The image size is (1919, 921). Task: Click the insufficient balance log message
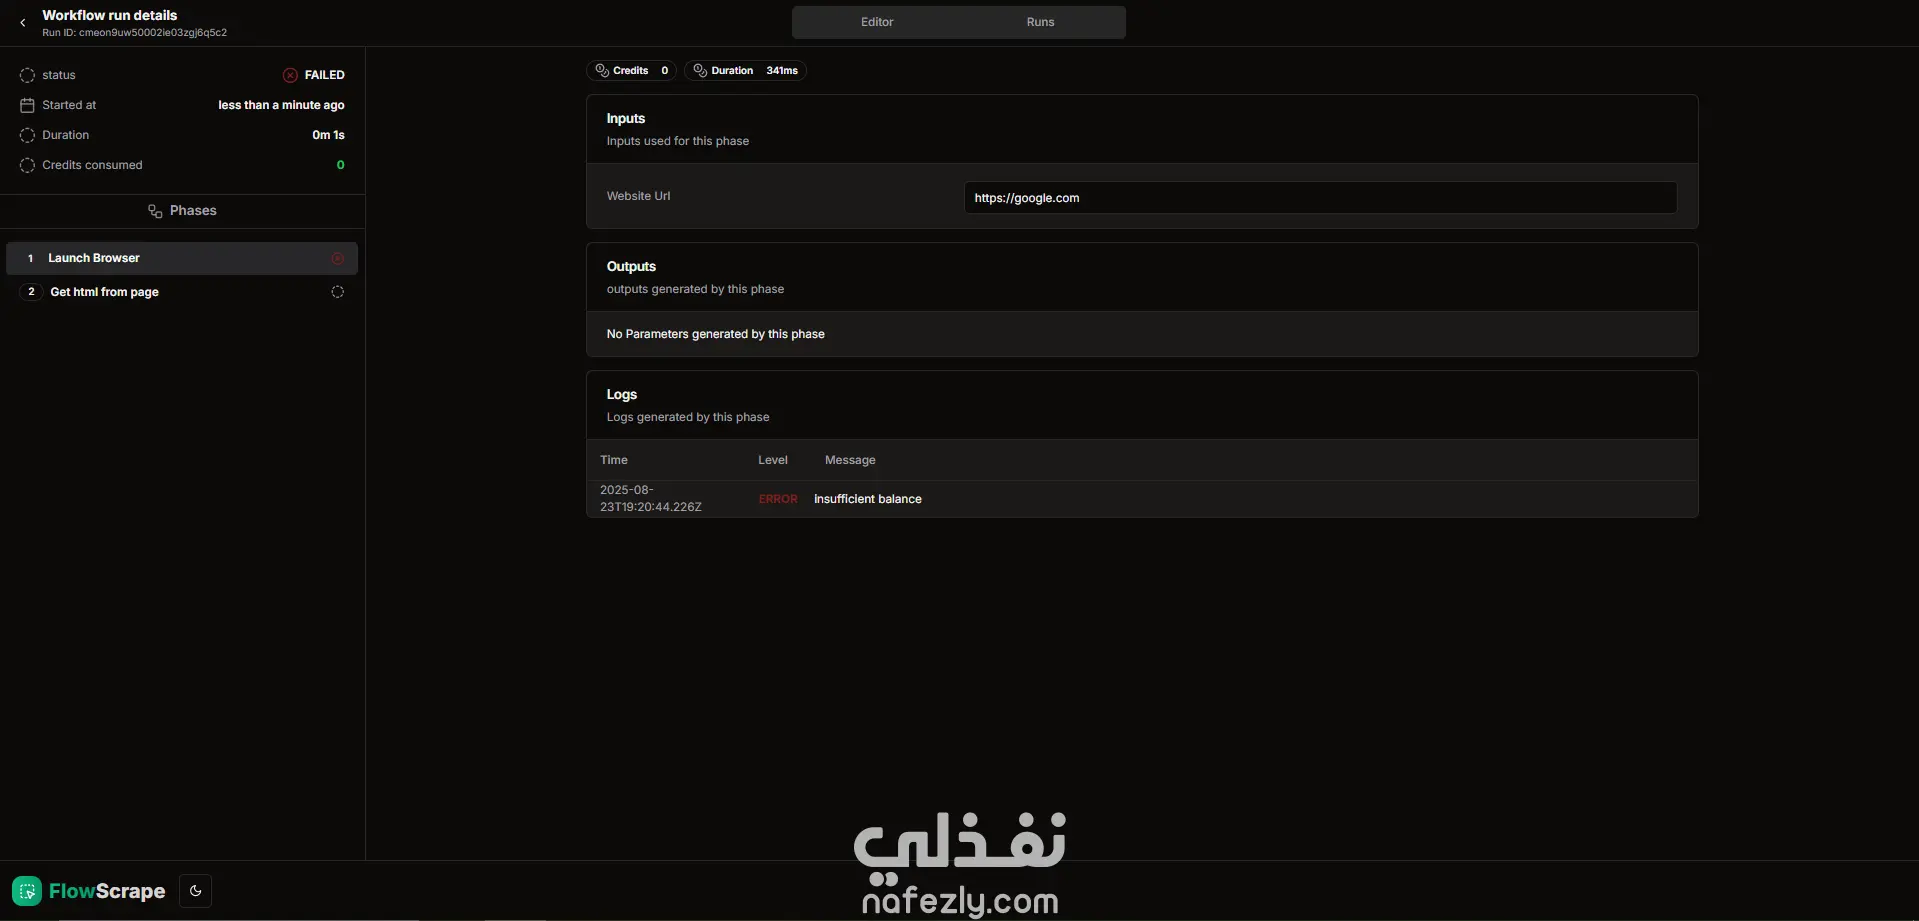(868, 498)
